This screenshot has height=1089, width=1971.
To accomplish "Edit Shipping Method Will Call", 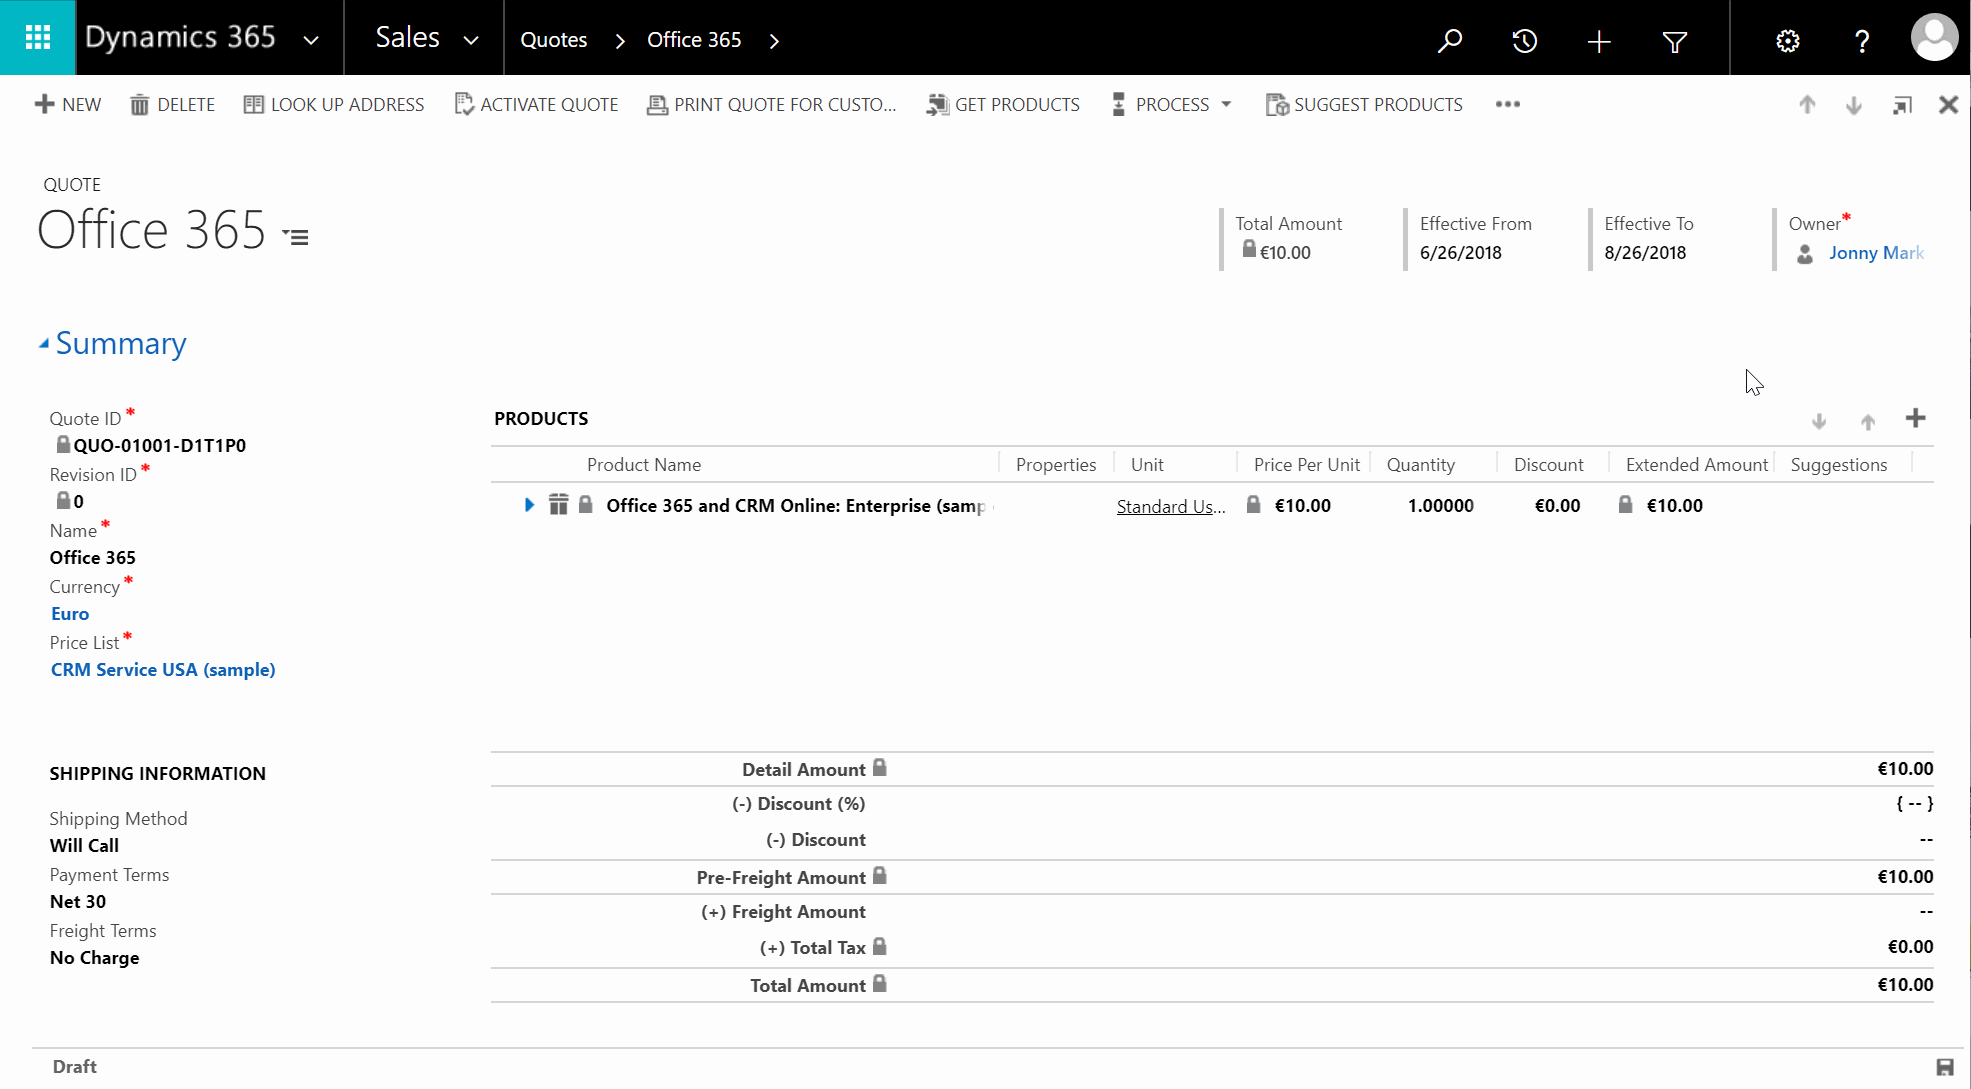I will 84,846.
